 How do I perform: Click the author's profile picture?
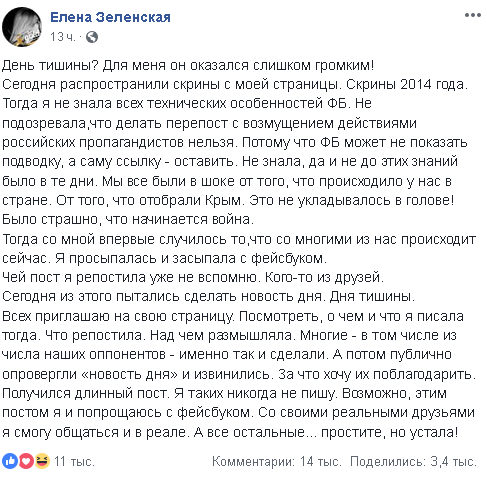click(22, 27)
